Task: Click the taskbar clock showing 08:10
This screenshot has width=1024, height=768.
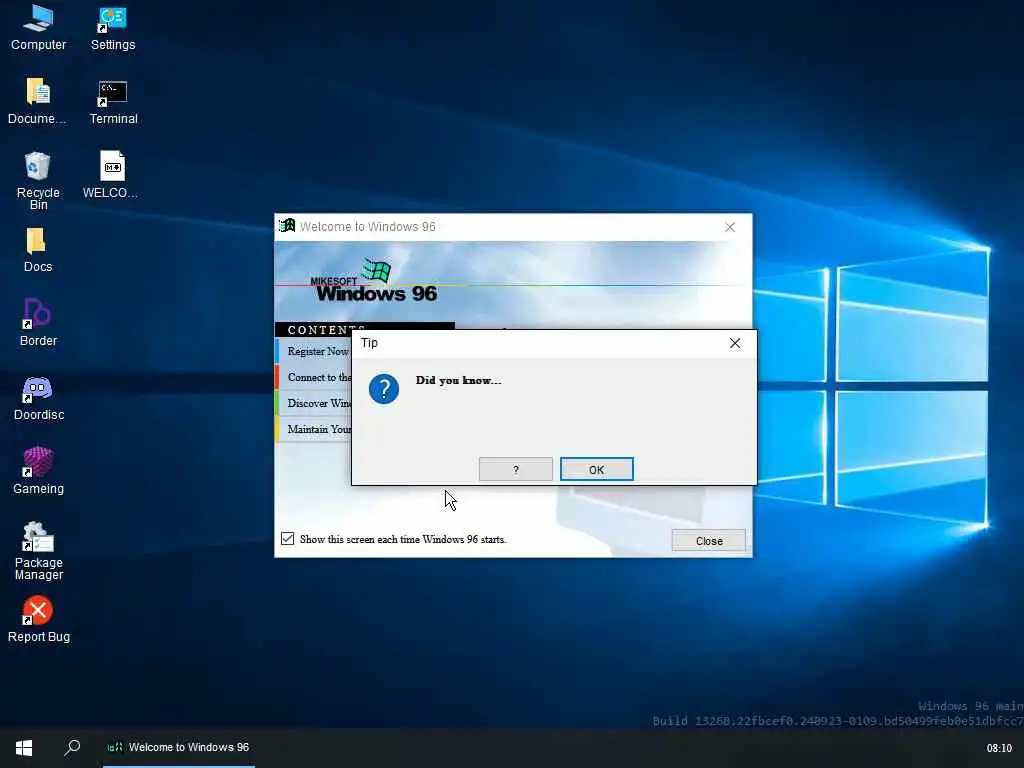Action: 999,748
